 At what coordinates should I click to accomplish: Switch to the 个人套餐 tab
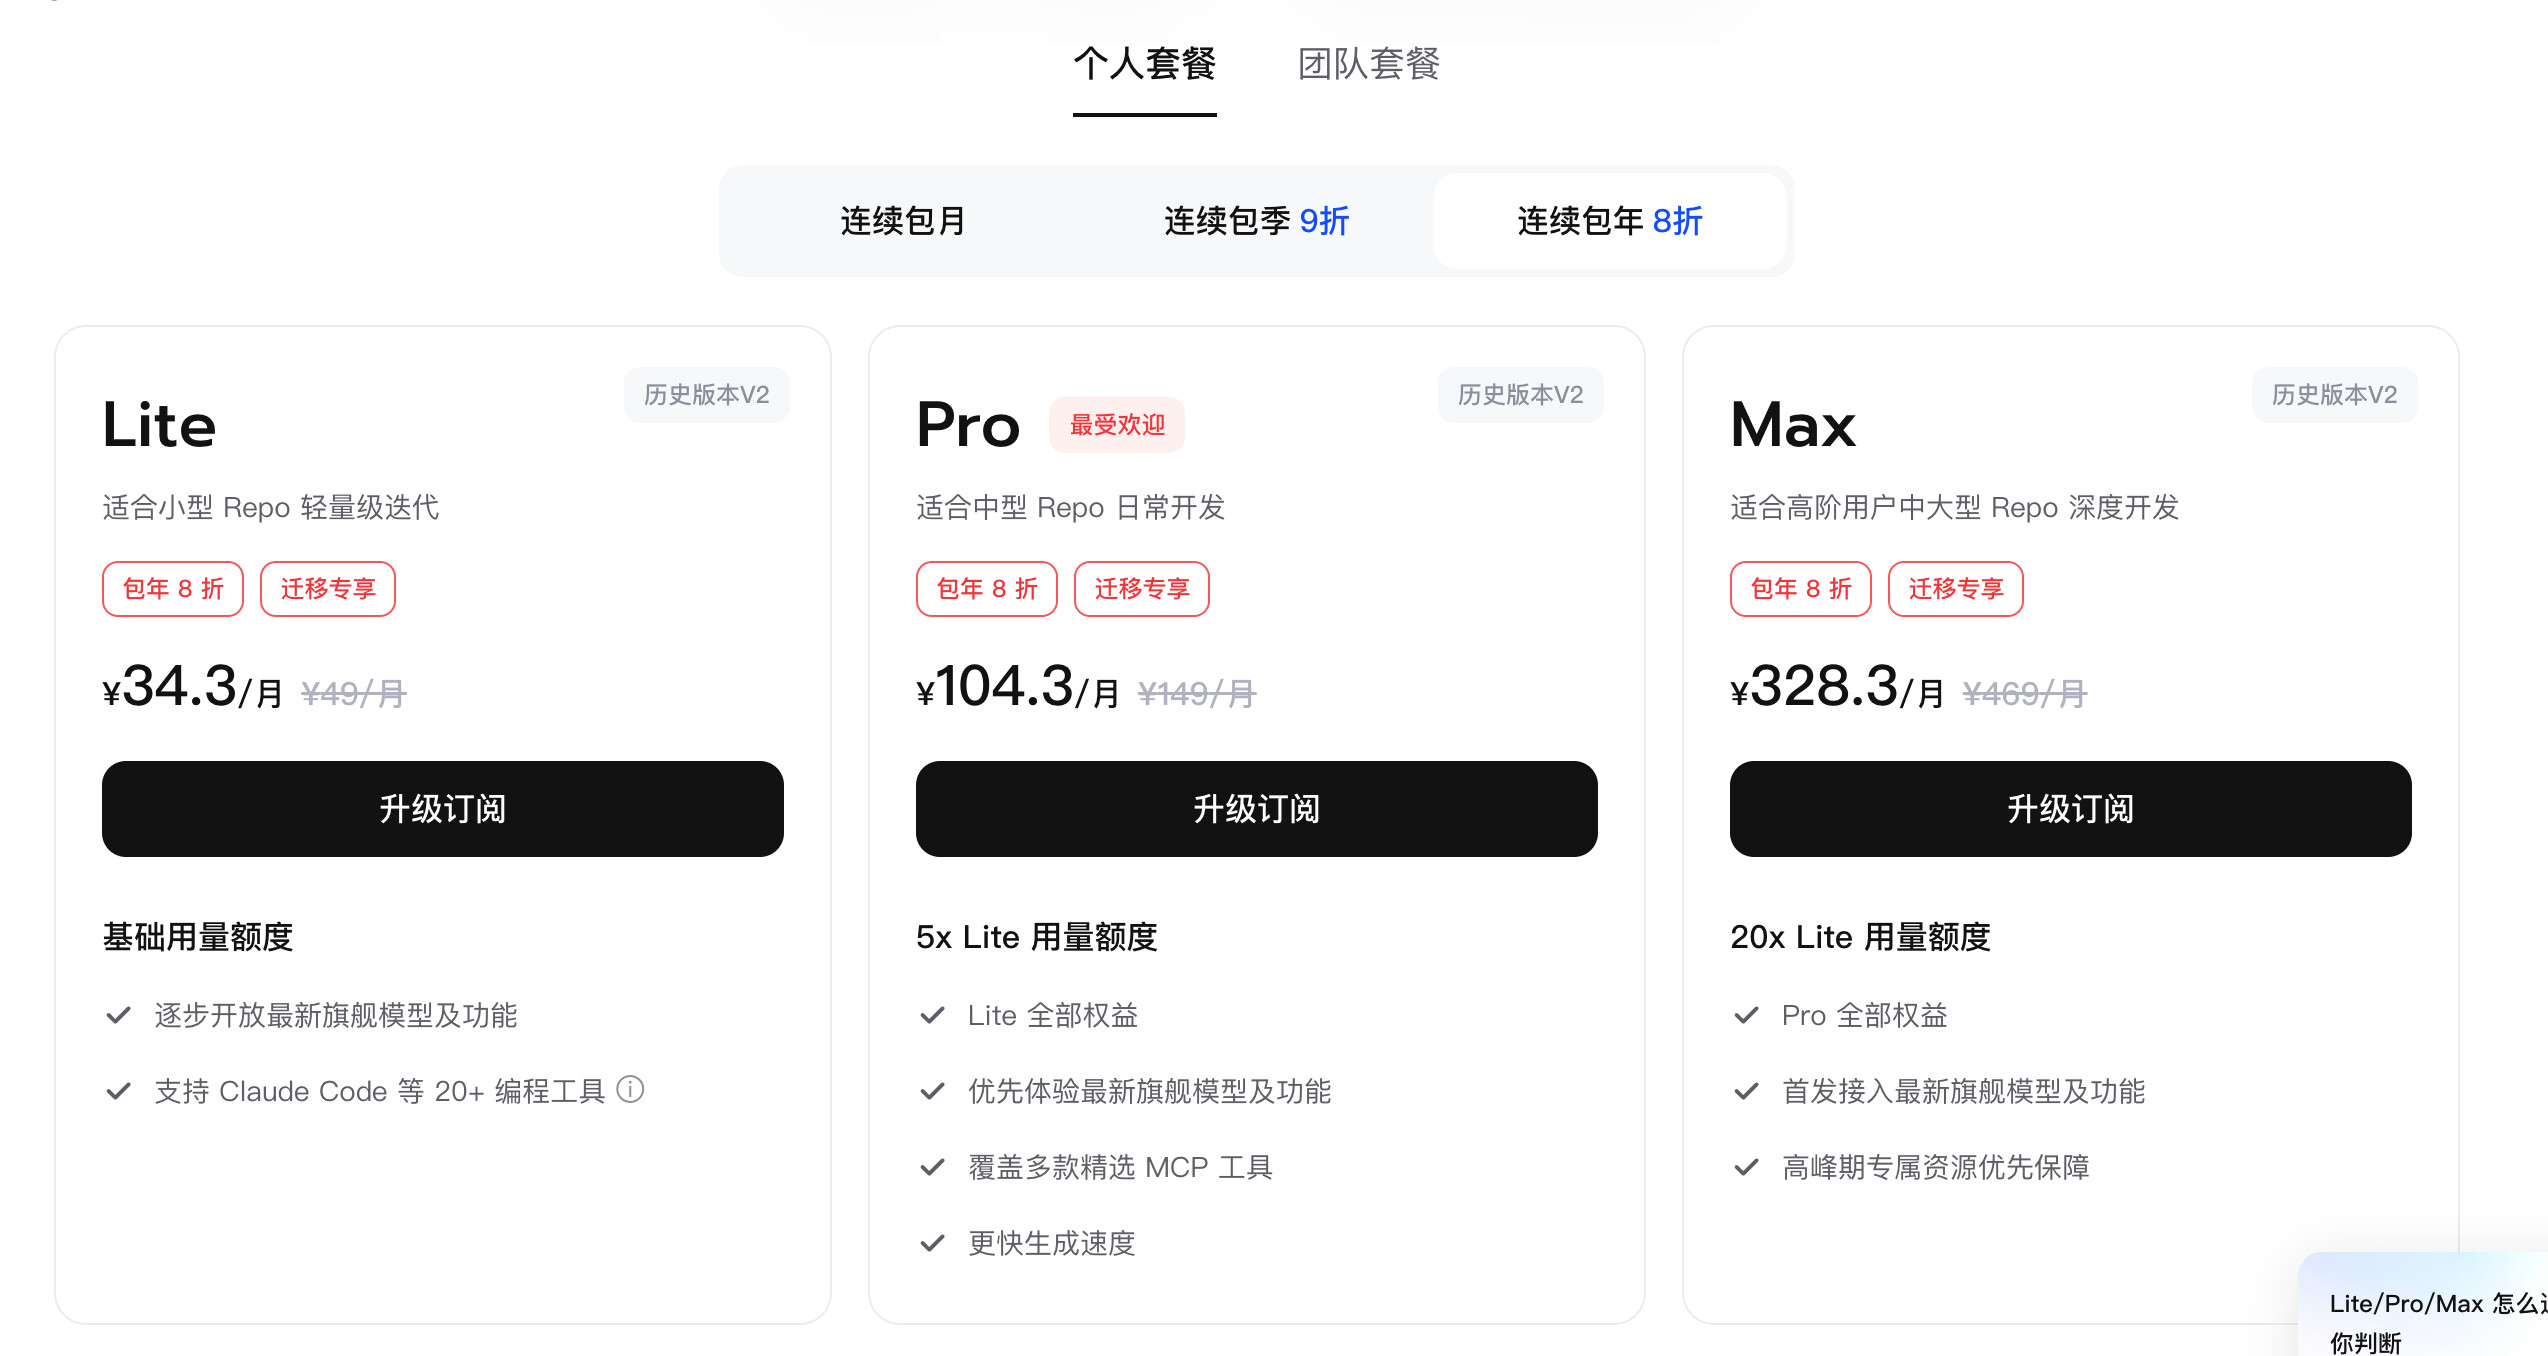(x=1145, y=64)
